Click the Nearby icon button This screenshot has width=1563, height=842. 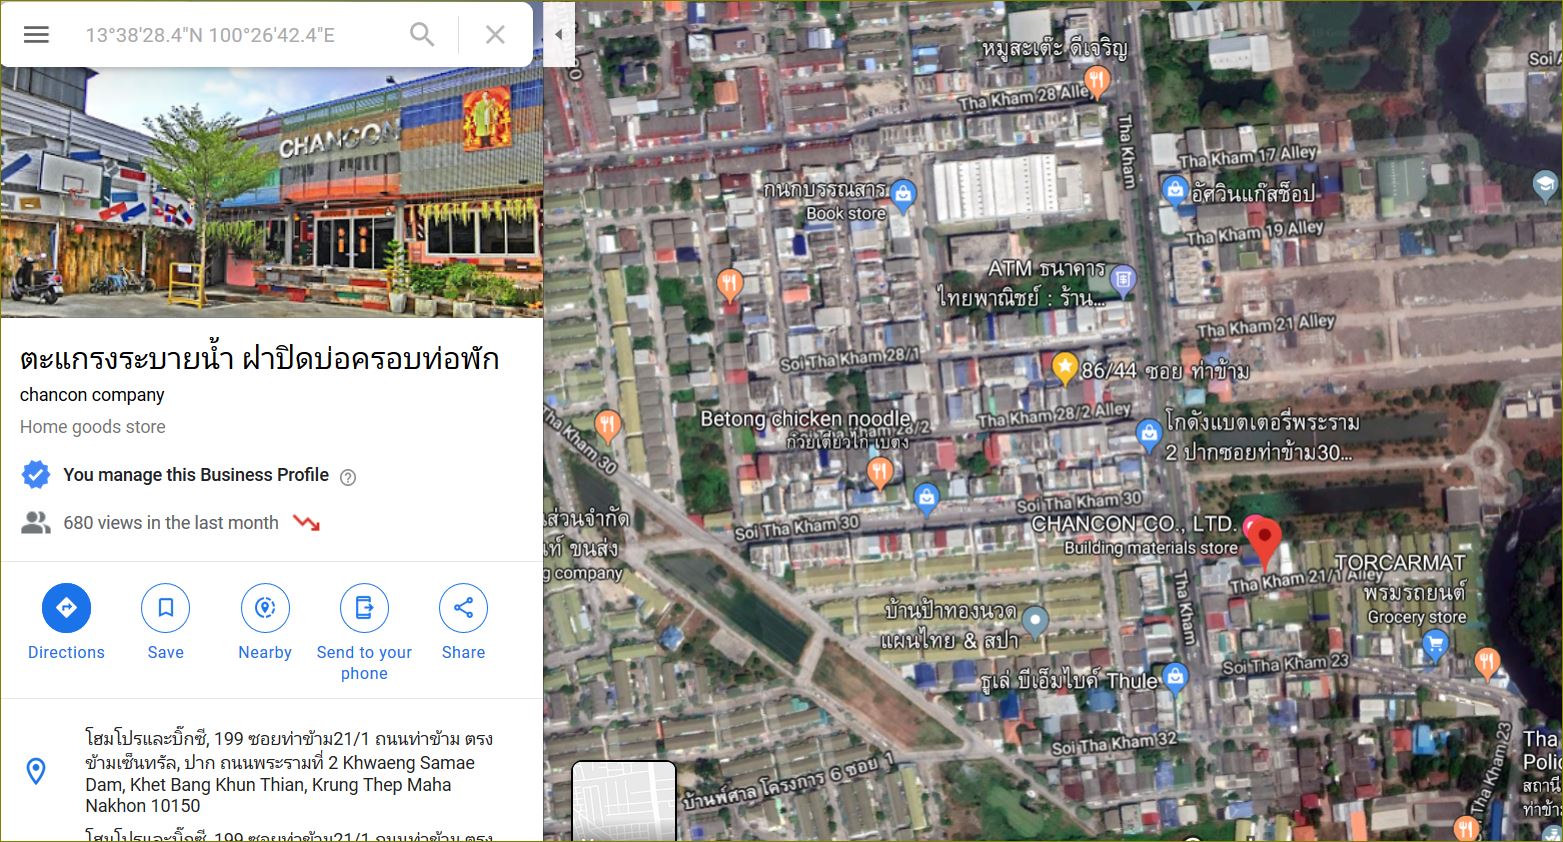[x=265, y=608]
